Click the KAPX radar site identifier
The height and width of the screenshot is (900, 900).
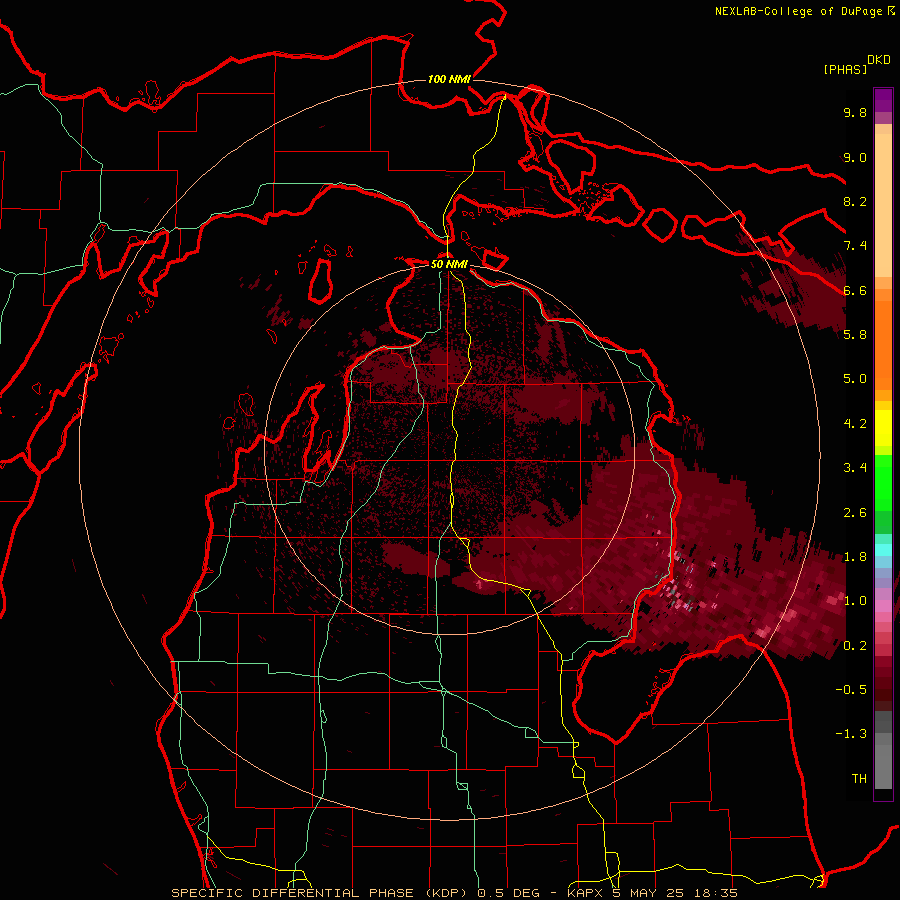click(584, 893)
